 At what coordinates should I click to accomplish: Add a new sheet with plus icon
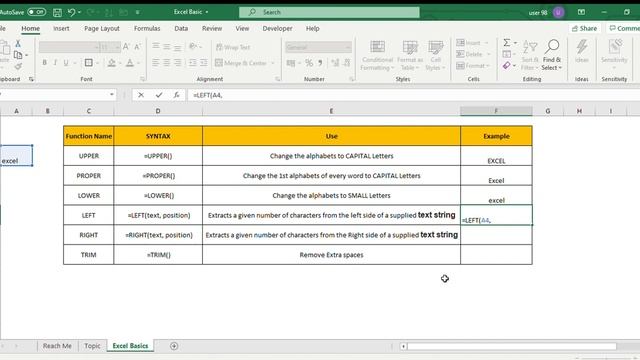tap(174, 346)
